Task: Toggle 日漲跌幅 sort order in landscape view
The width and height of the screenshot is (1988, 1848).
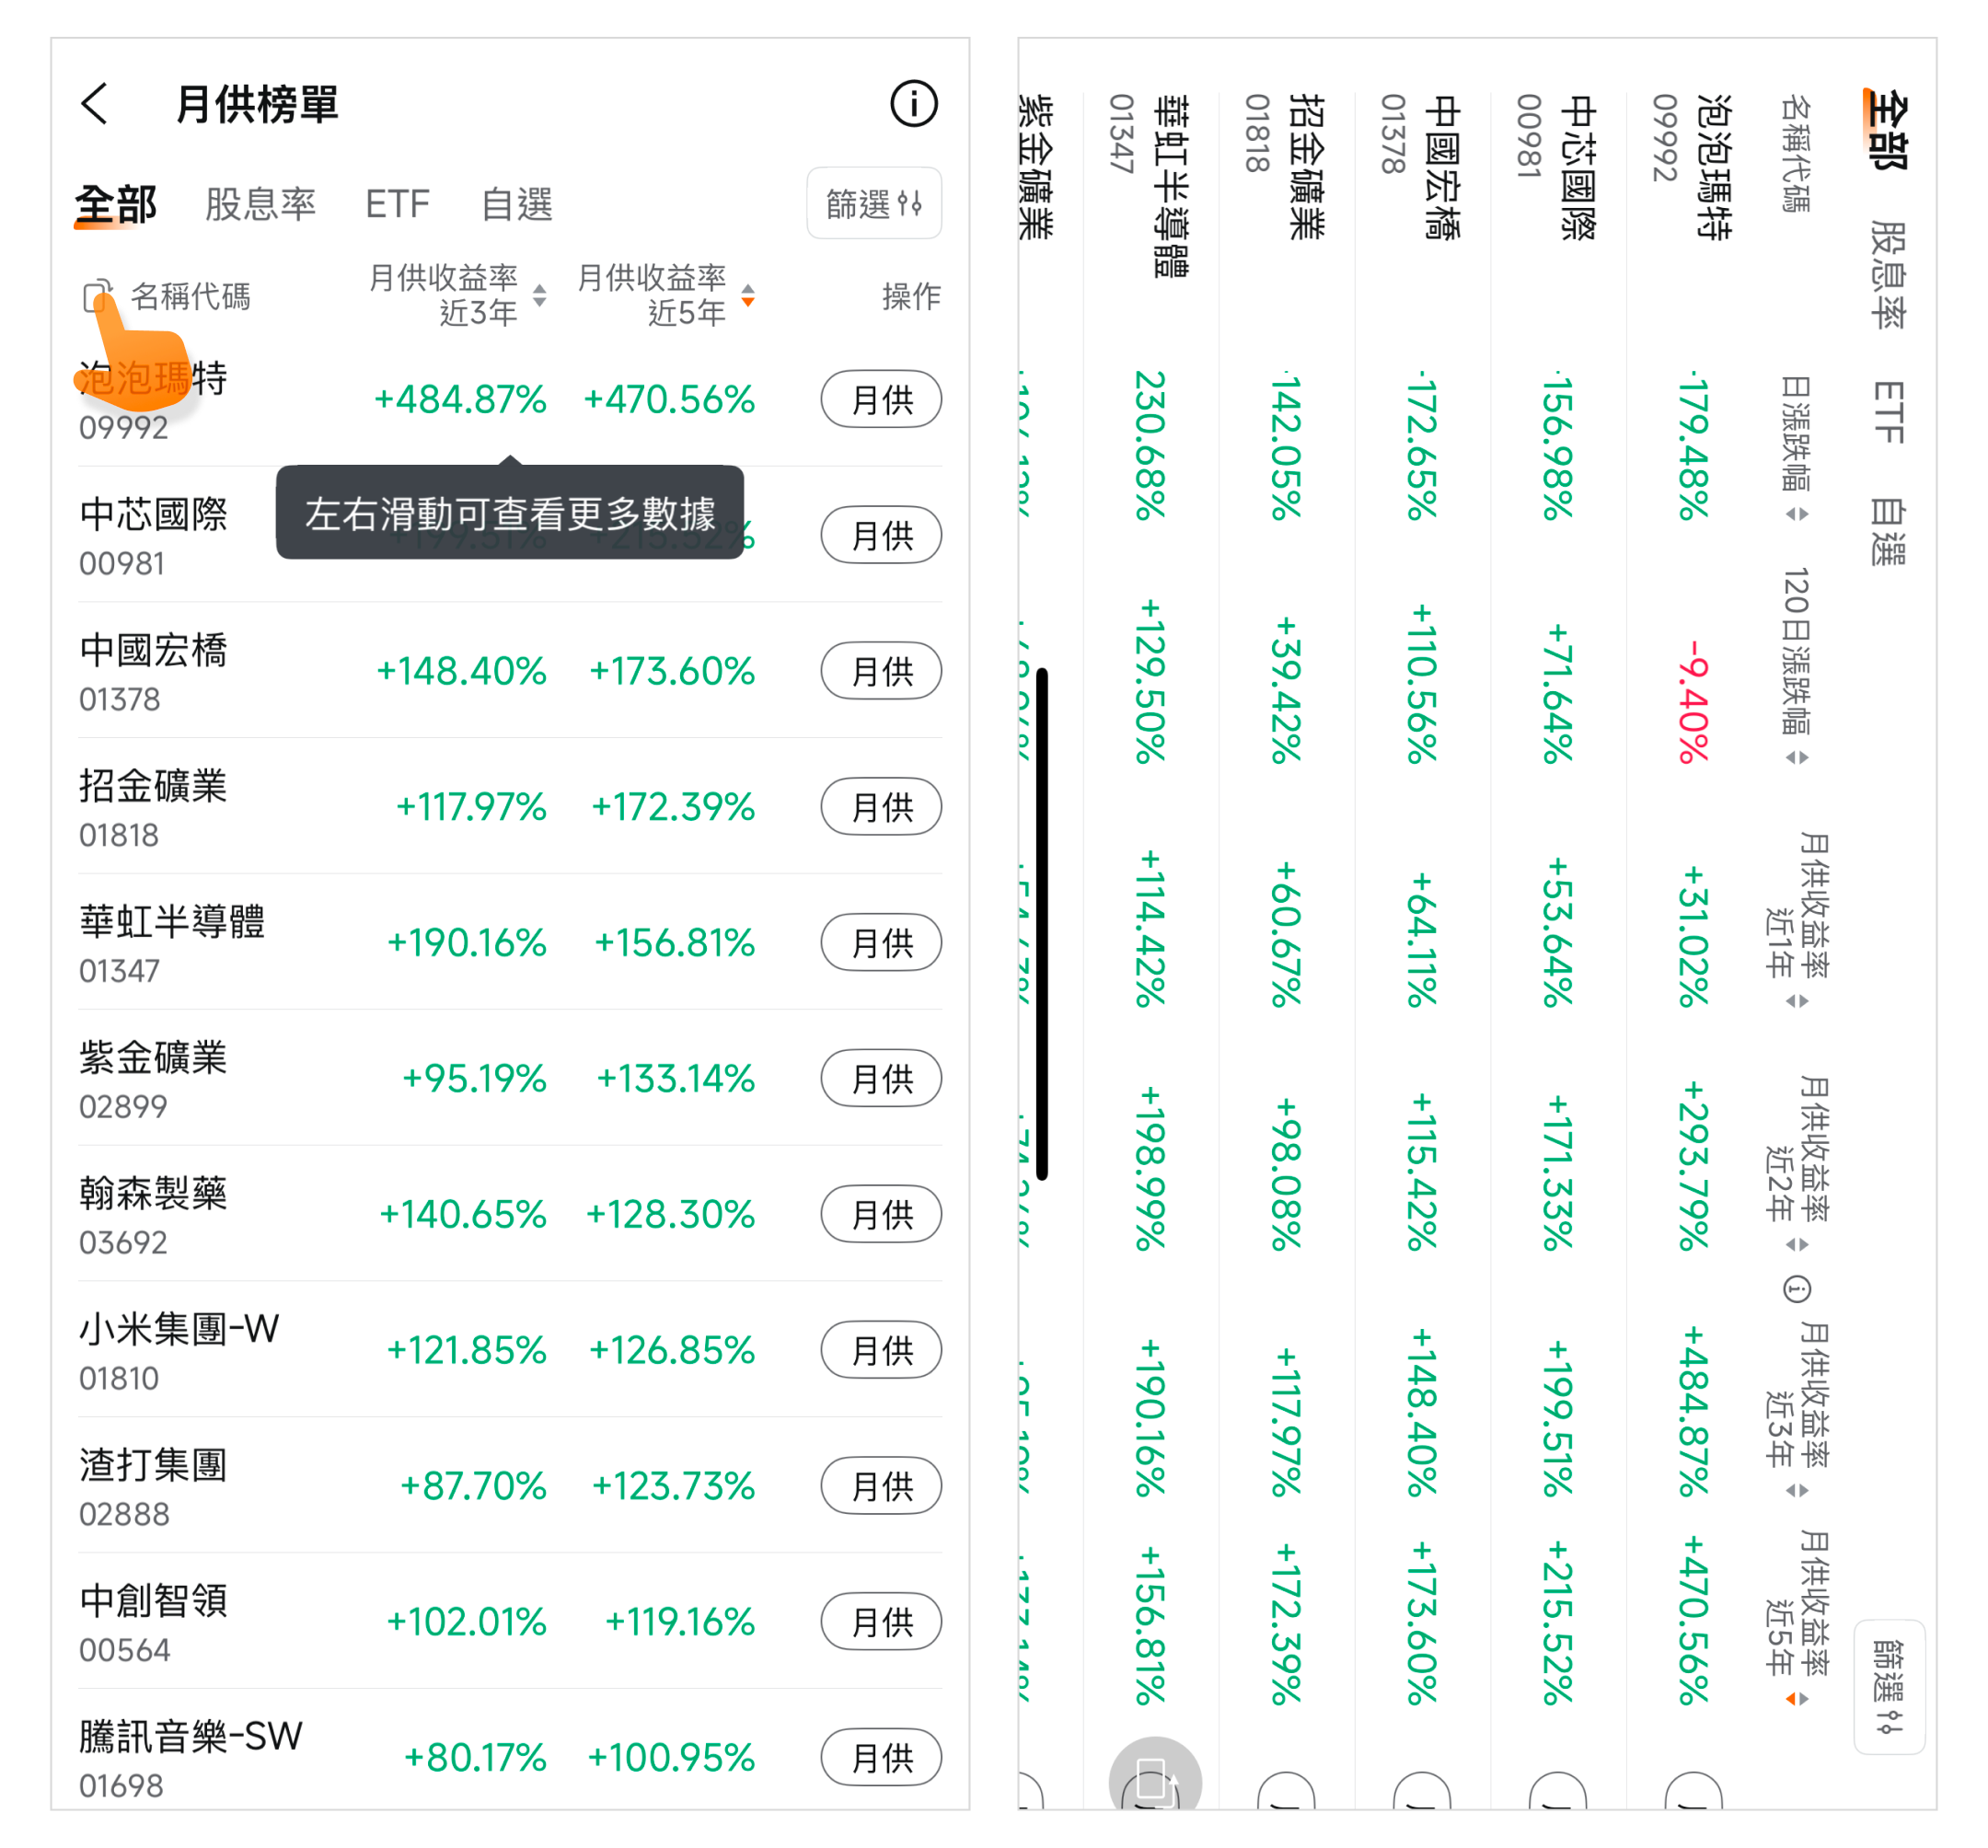Action: coord(1796,514)
